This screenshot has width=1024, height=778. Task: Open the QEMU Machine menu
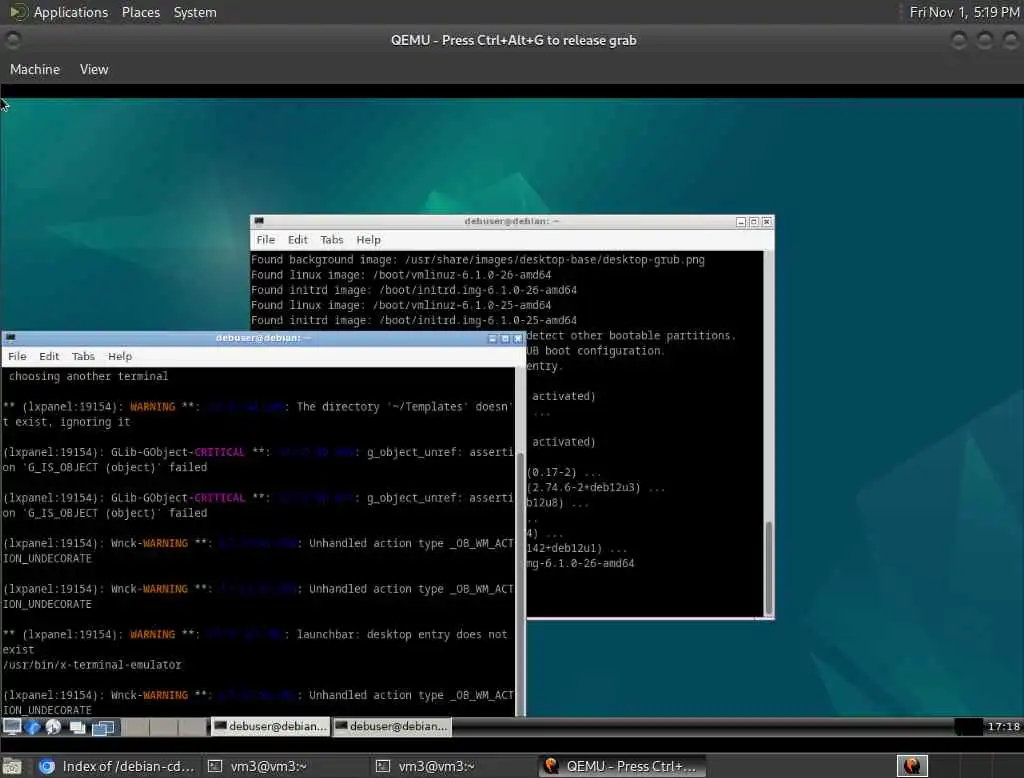35,69
